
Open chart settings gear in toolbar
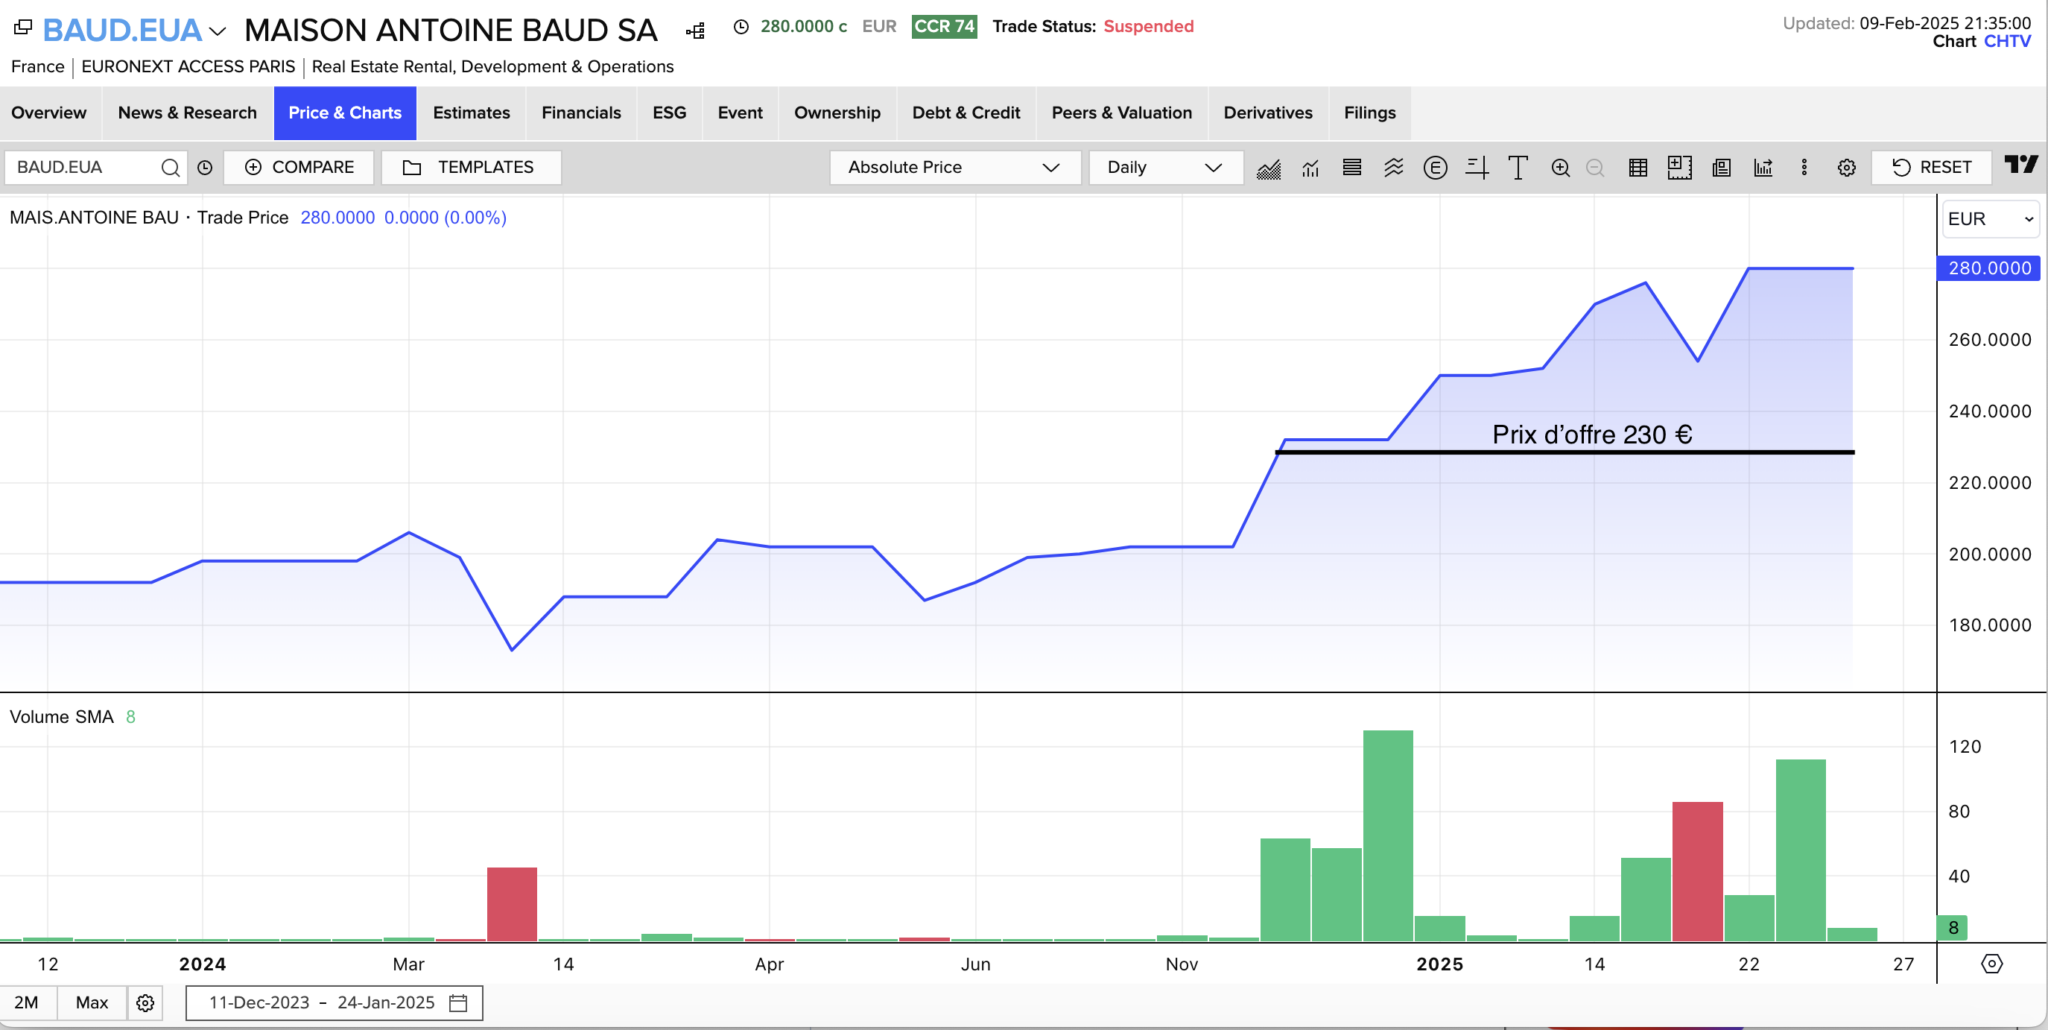[1846, 168]
